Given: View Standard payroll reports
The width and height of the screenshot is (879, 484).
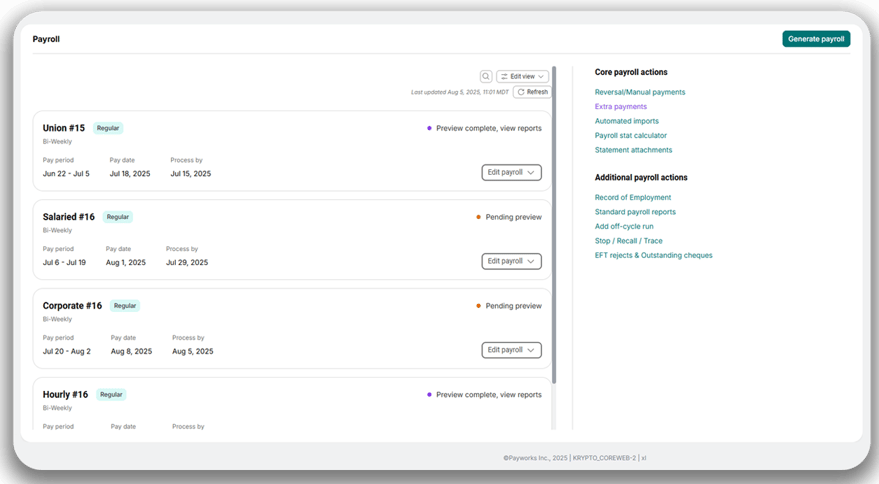Looking at the screenshot, I should point(635,212).
